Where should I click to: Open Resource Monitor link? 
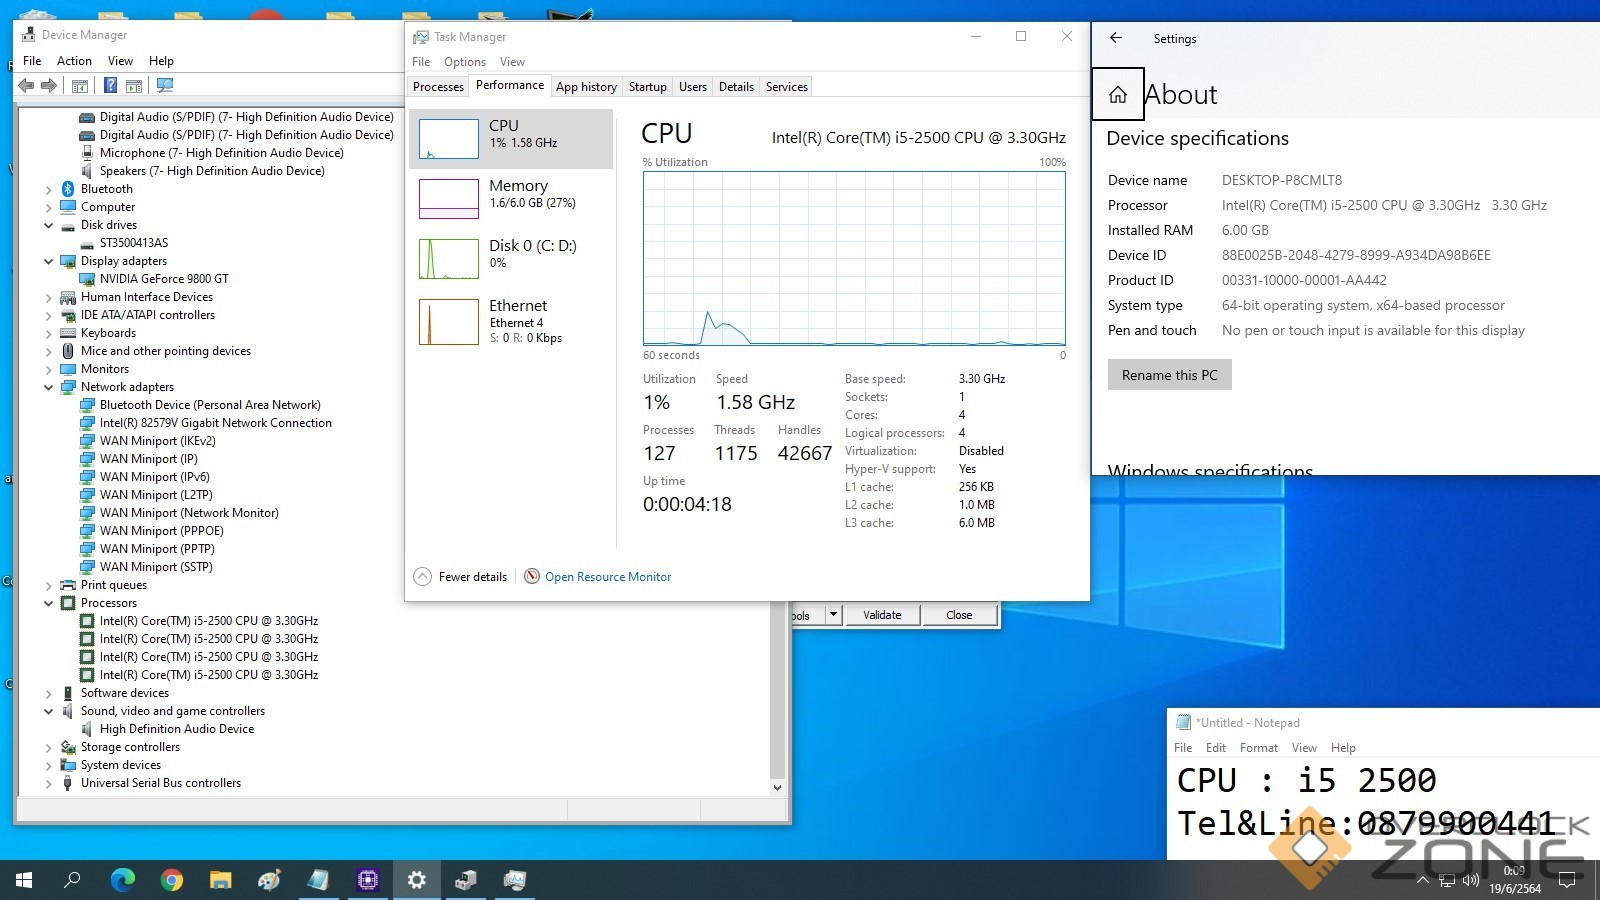tap(607, 577)
